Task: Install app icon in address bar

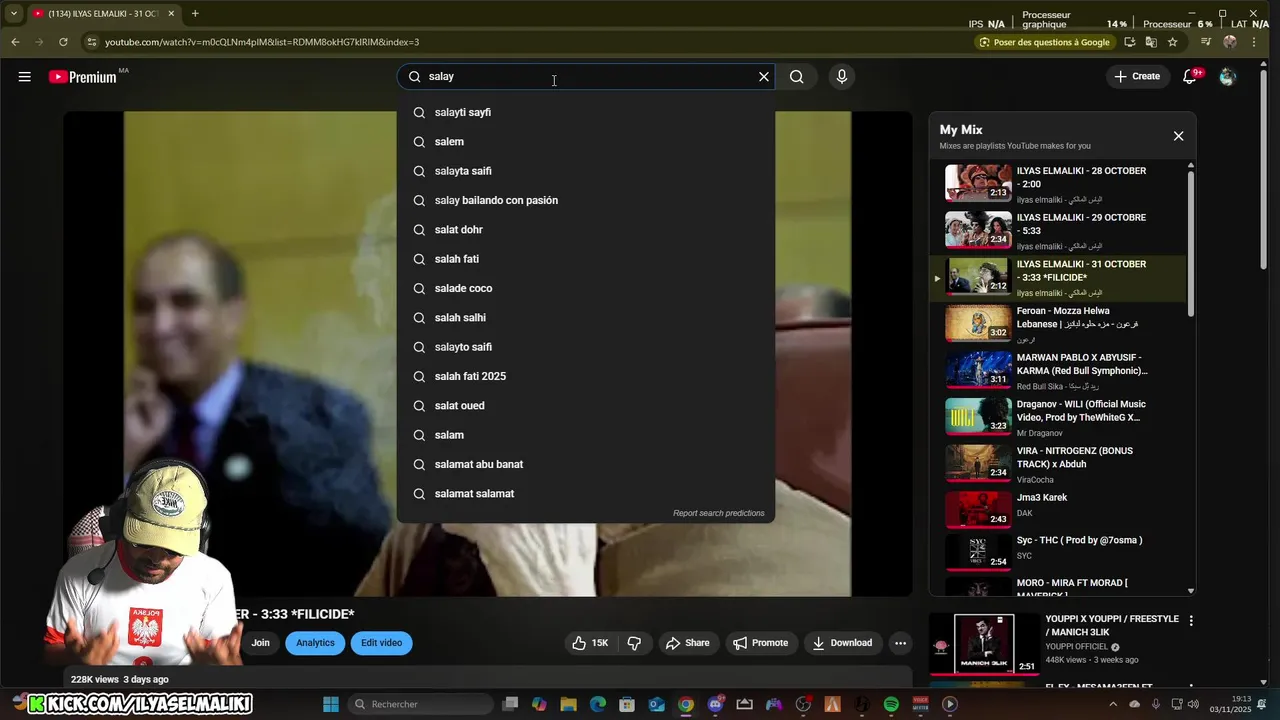Action: (1130, 42)
